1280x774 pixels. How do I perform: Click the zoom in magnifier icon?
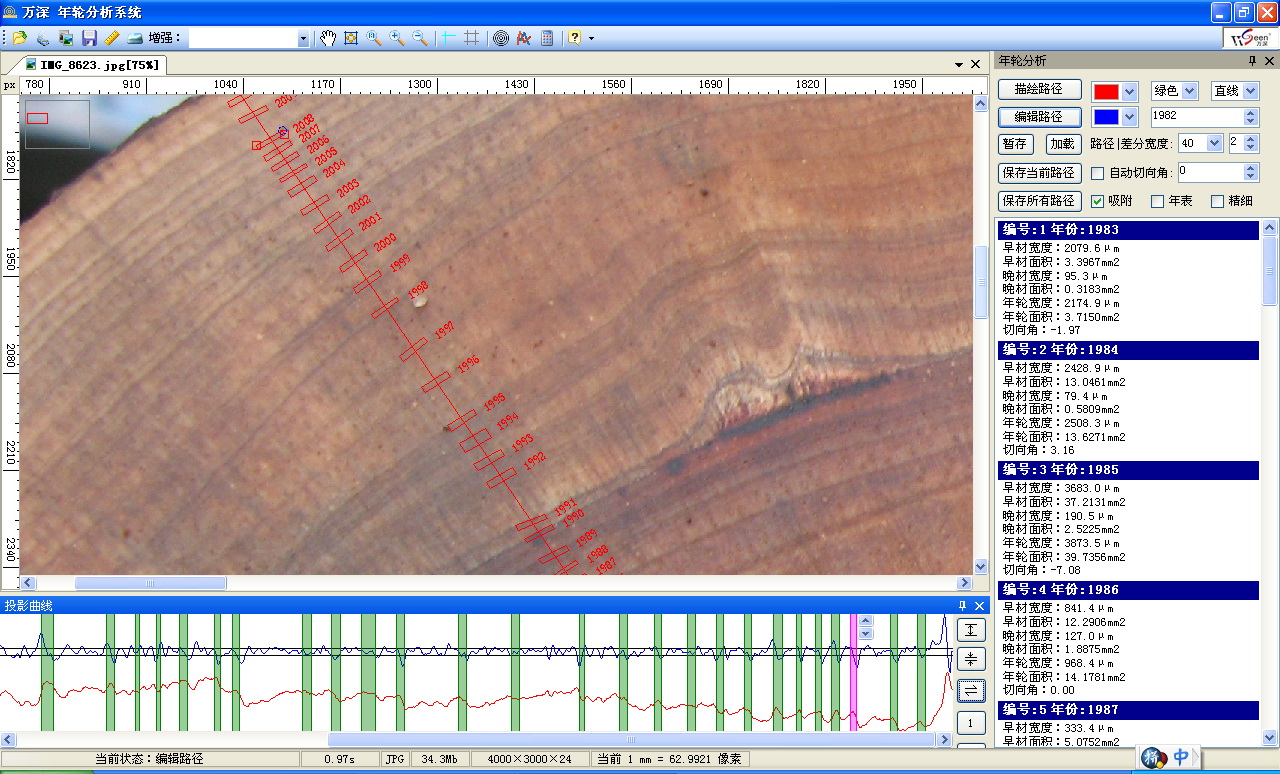[397, 38]
